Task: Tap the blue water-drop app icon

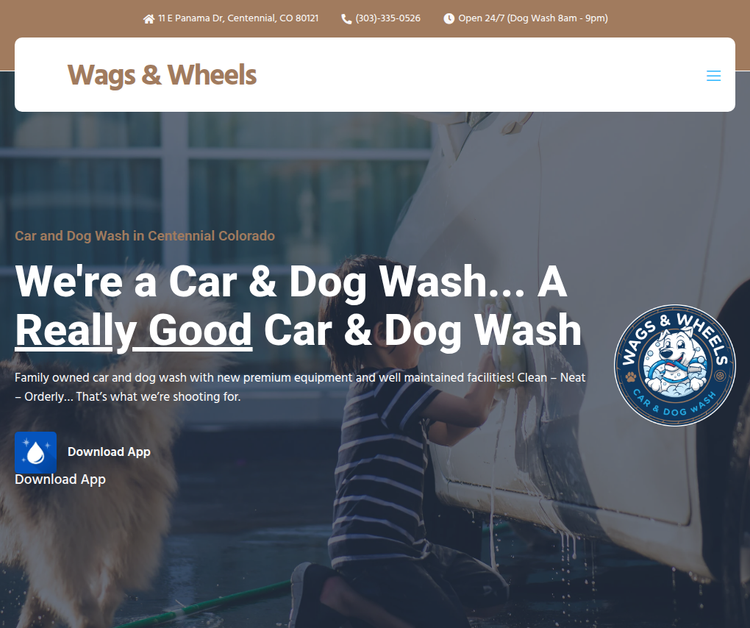Action: coord(35,452)
